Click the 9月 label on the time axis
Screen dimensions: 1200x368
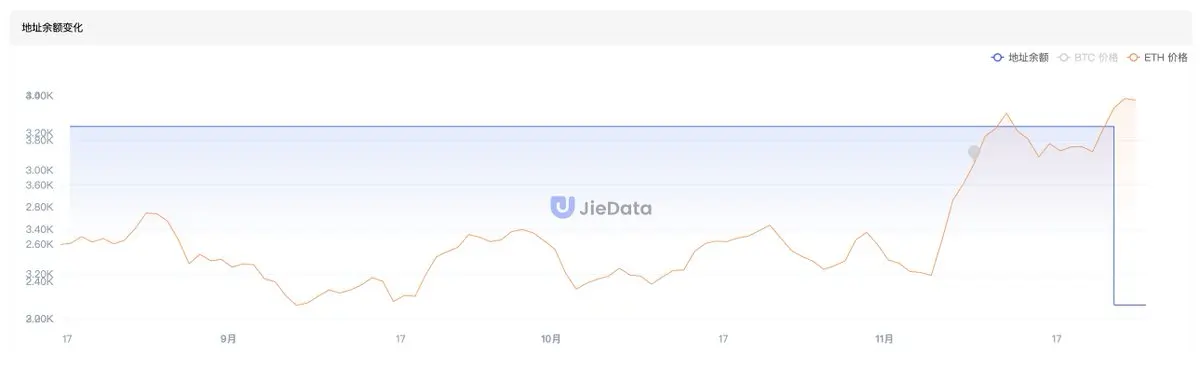pos(229,340)
